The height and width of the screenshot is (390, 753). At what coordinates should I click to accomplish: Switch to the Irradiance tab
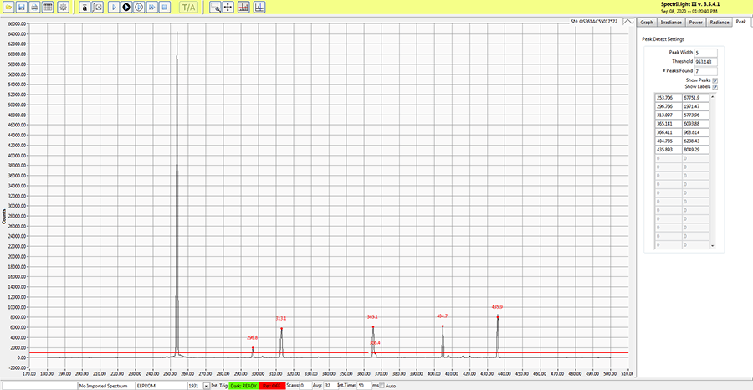click(671, 22)
